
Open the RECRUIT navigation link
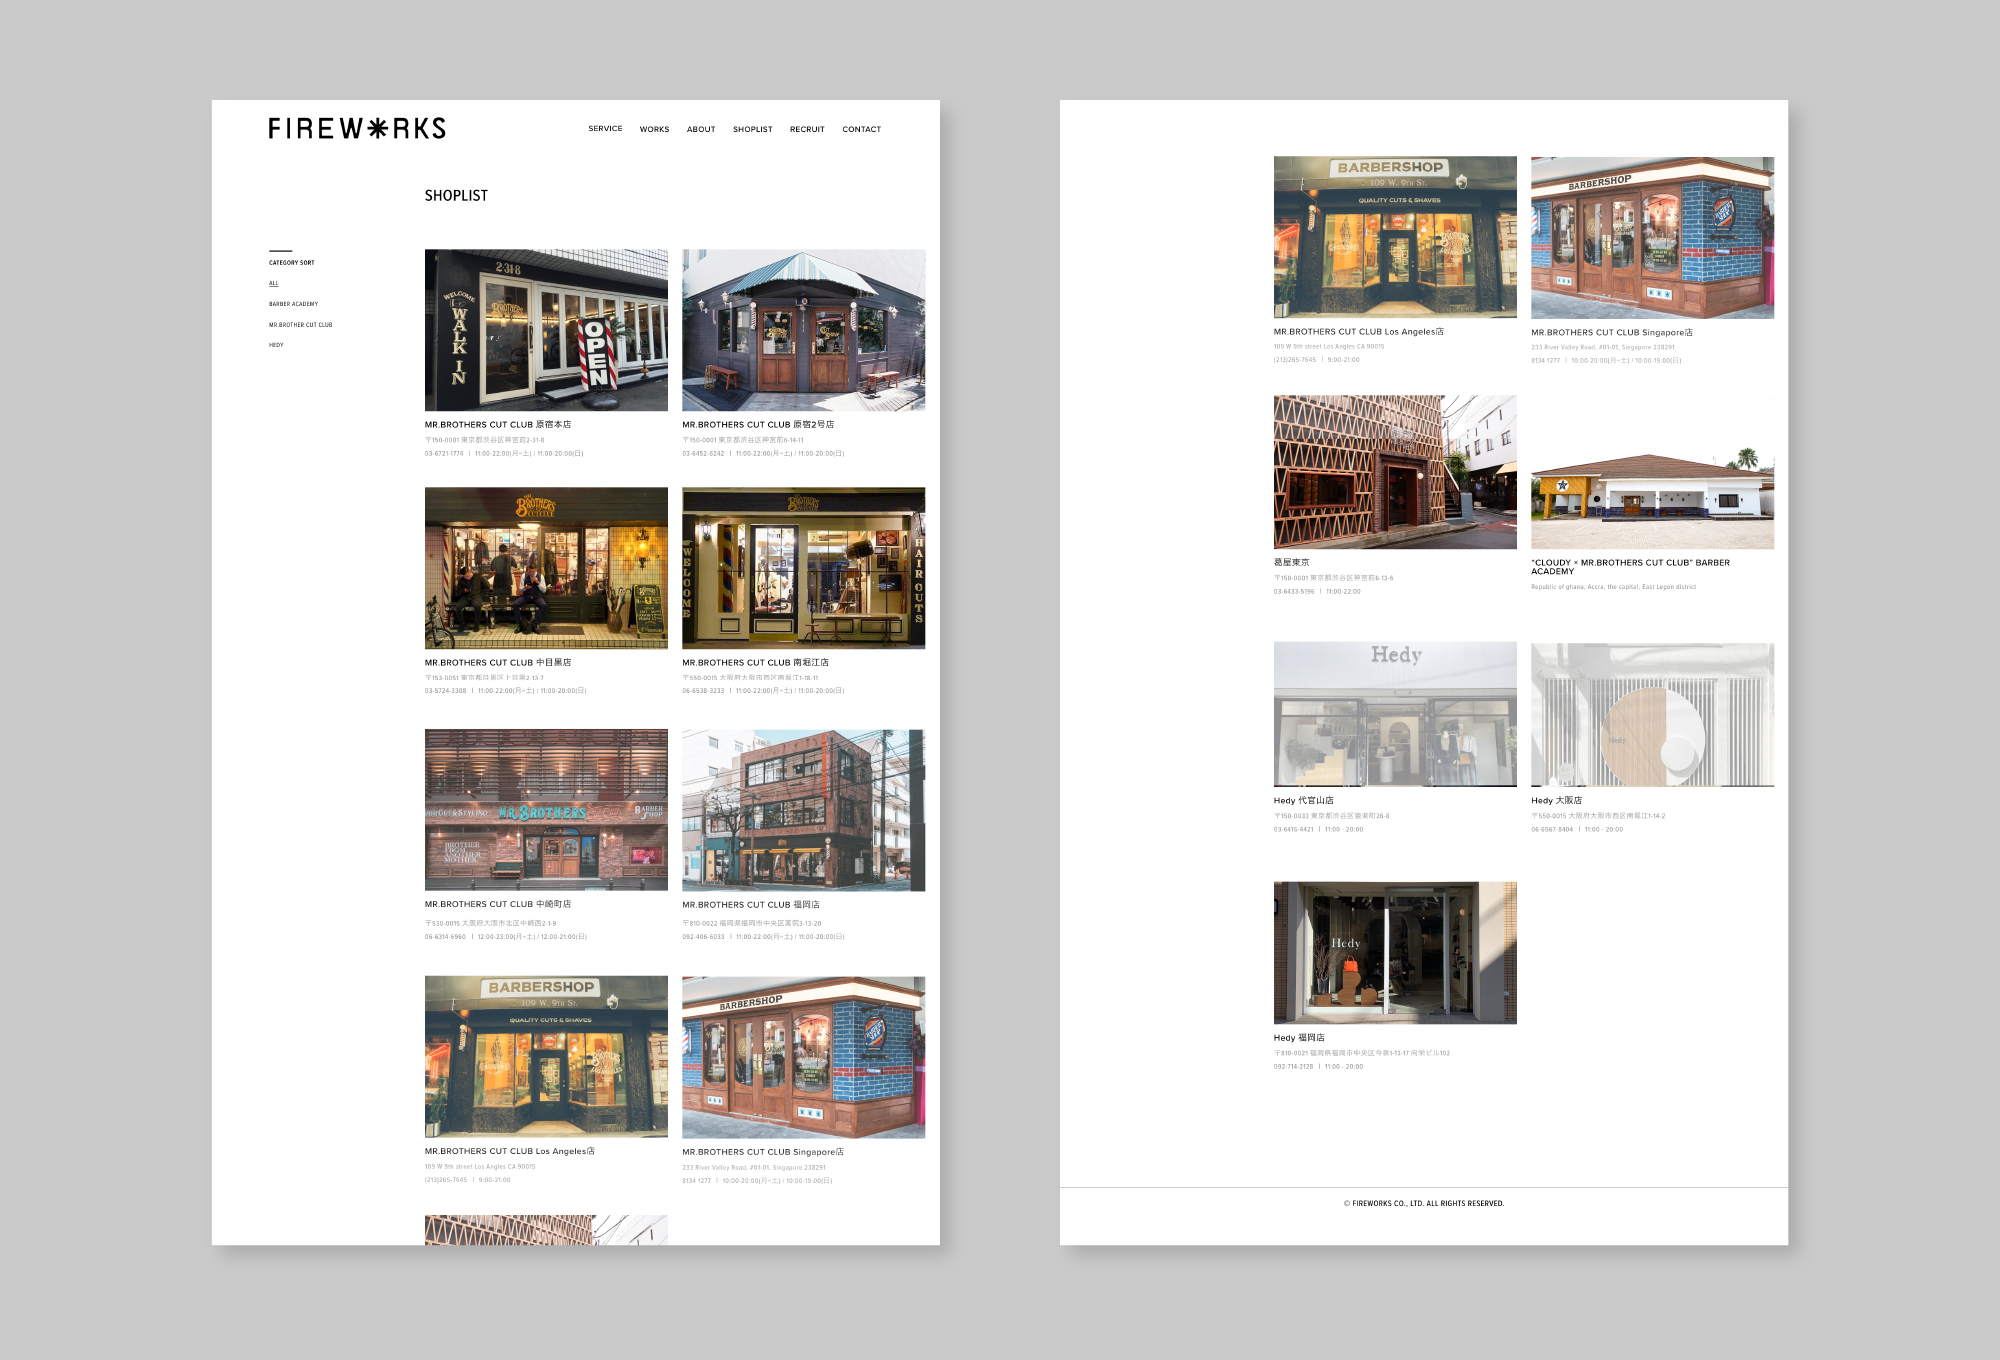click(807, 130)
